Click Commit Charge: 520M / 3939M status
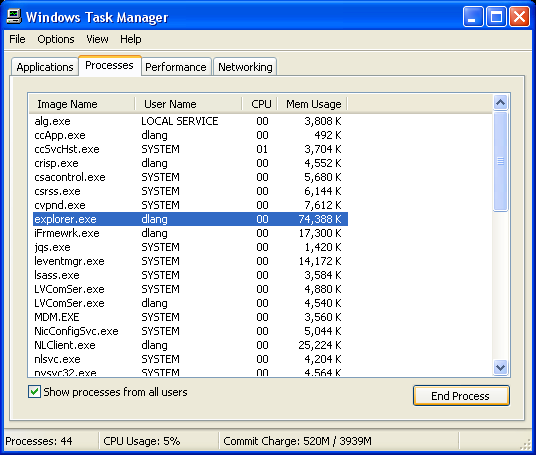Image resolution: width=536 pixels, height=455 pixels. click(x=297, y=441)
